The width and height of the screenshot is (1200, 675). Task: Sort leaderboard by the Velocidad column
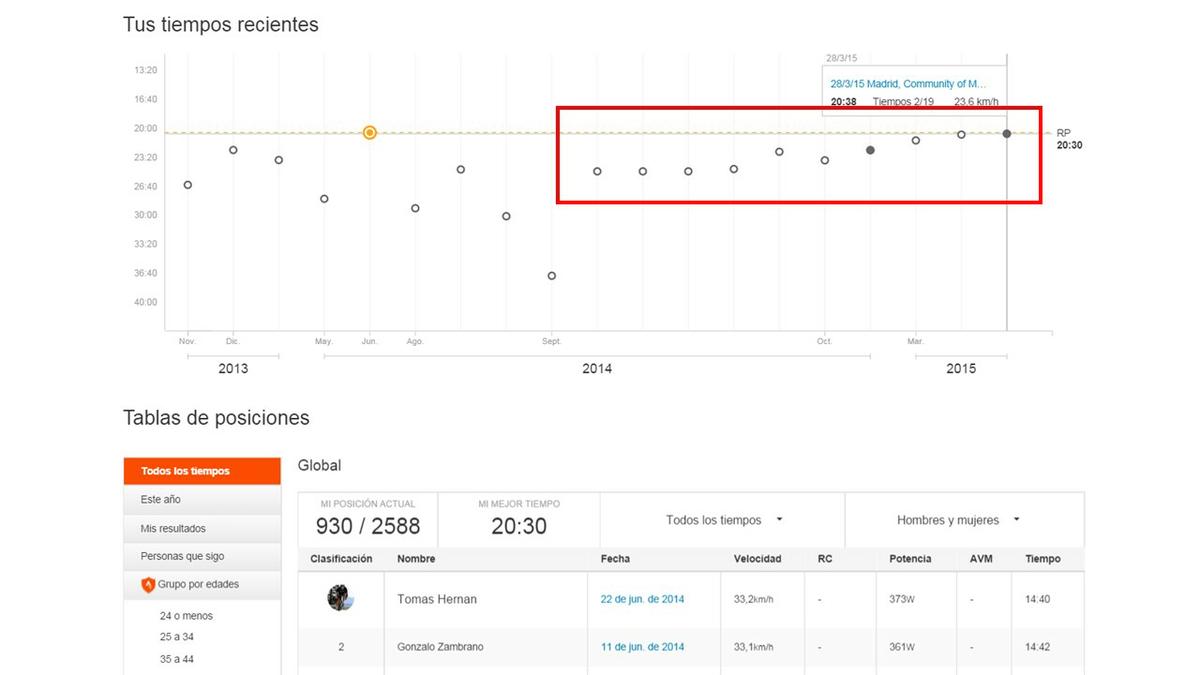click(758, 559)
